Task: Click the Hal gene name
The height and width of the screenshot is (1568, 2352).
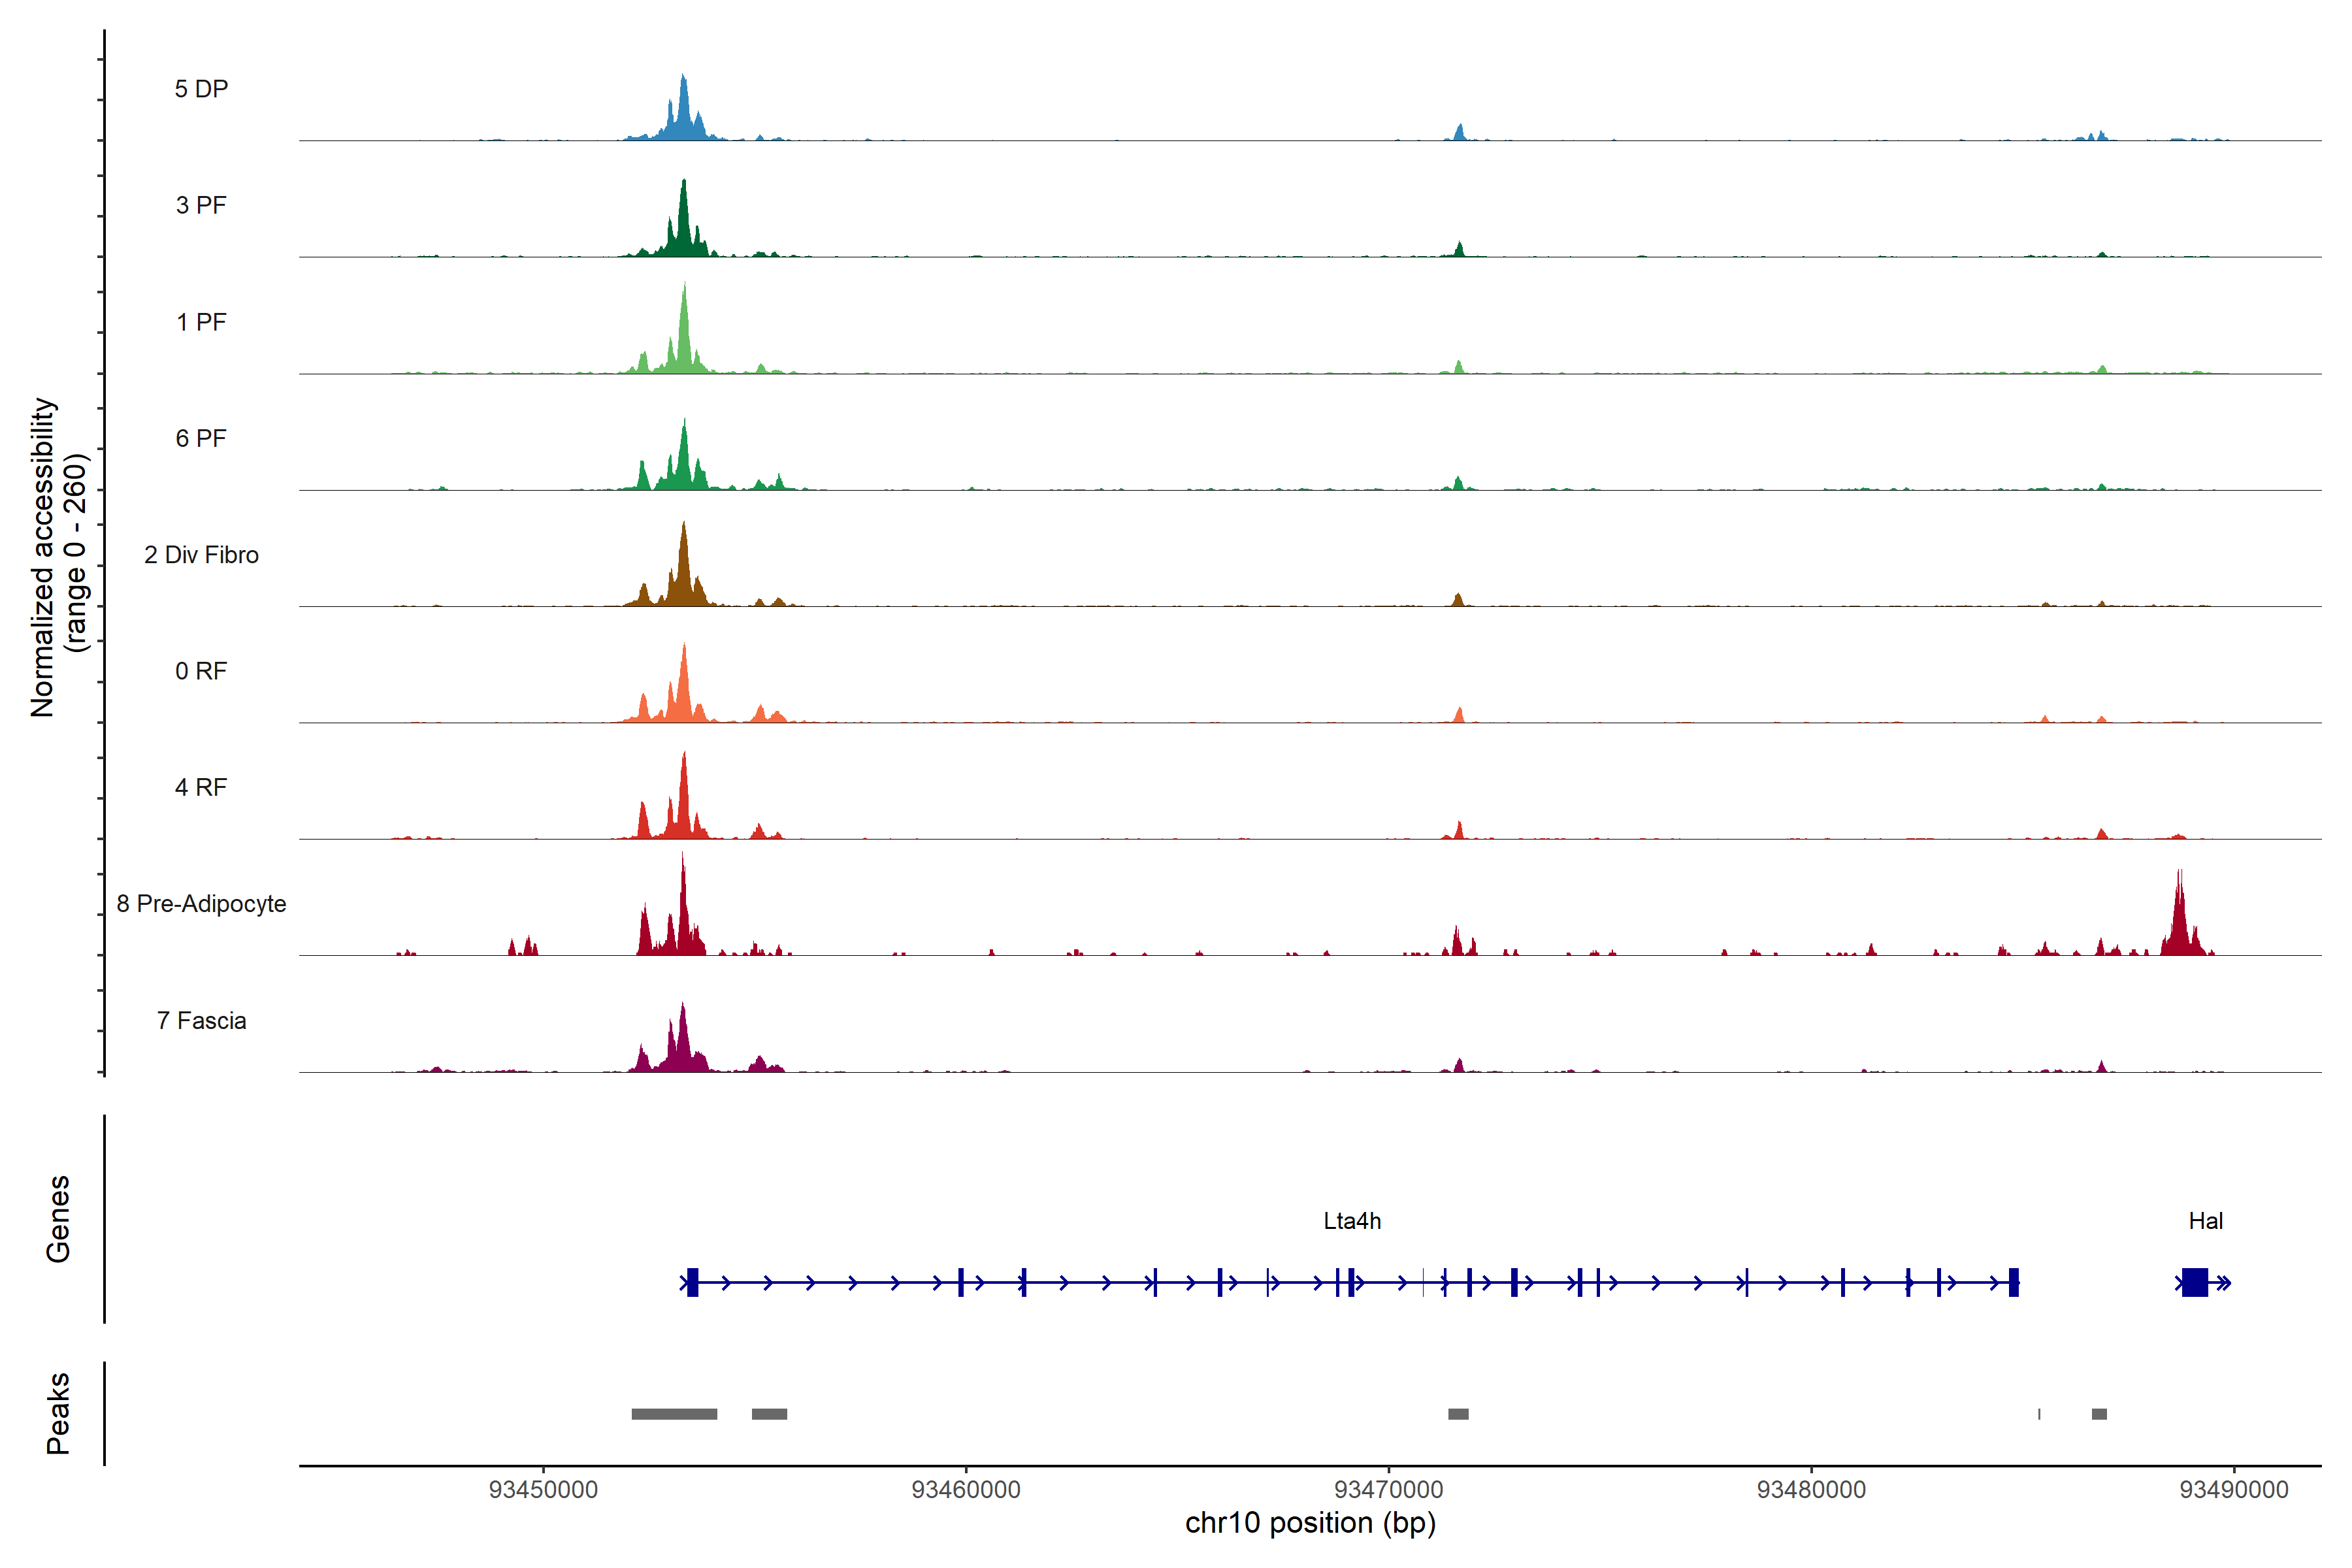Action: [2205, 1220]
